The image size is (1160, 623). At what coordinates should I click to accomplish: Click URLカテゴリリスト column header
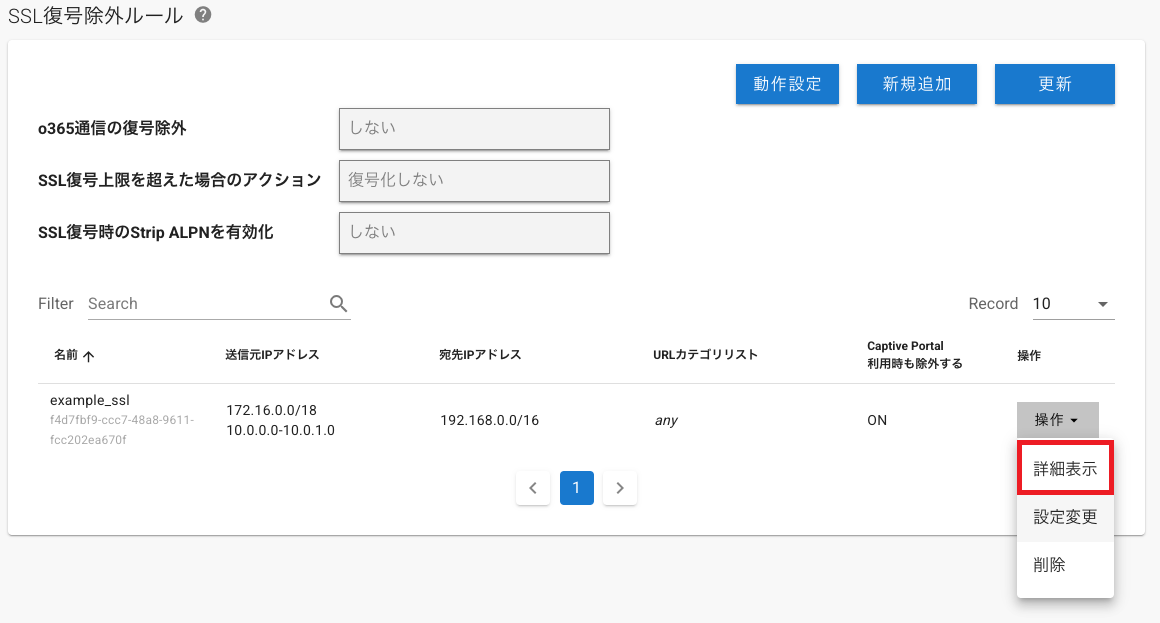click(705, 354)
